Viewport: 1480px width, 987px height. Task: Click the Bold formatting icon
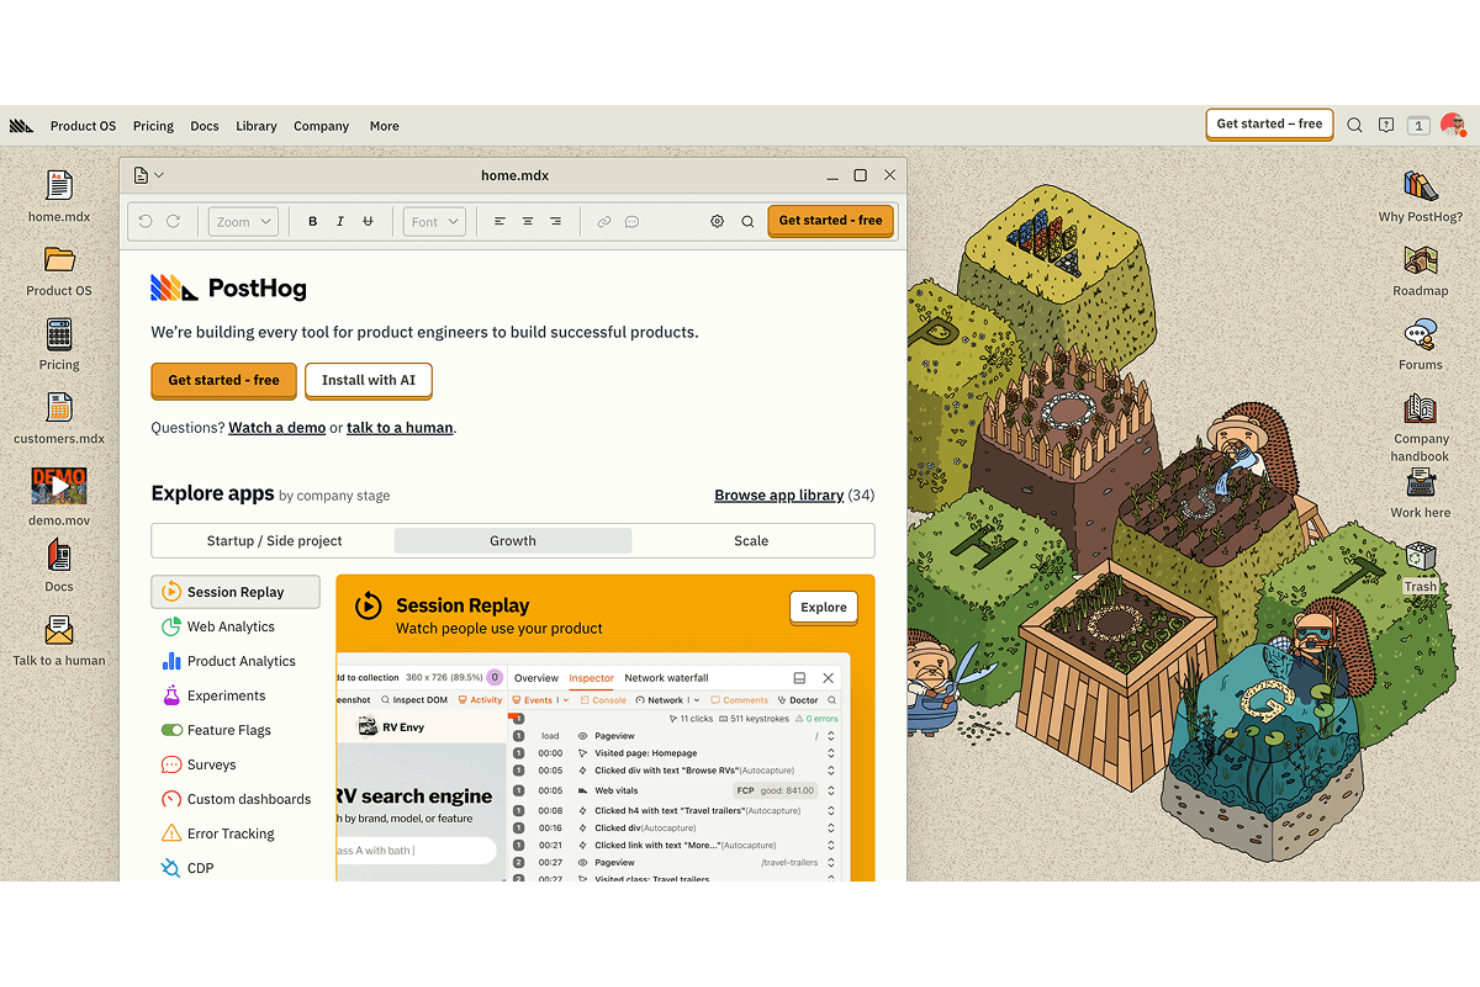(x=312, y=222)
